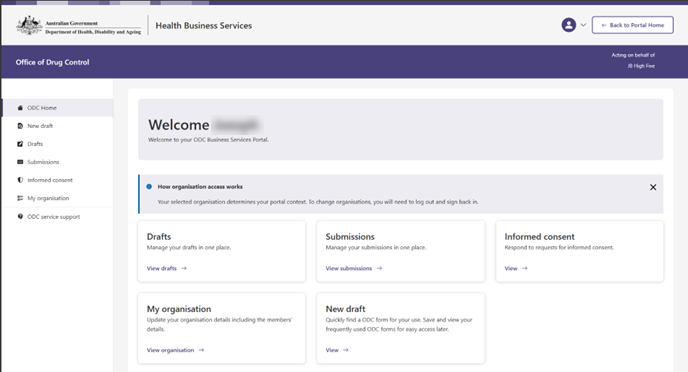Open Drafts from sidebar menu
The height and width of the screenshot is (372, 688).
point(58,144)
